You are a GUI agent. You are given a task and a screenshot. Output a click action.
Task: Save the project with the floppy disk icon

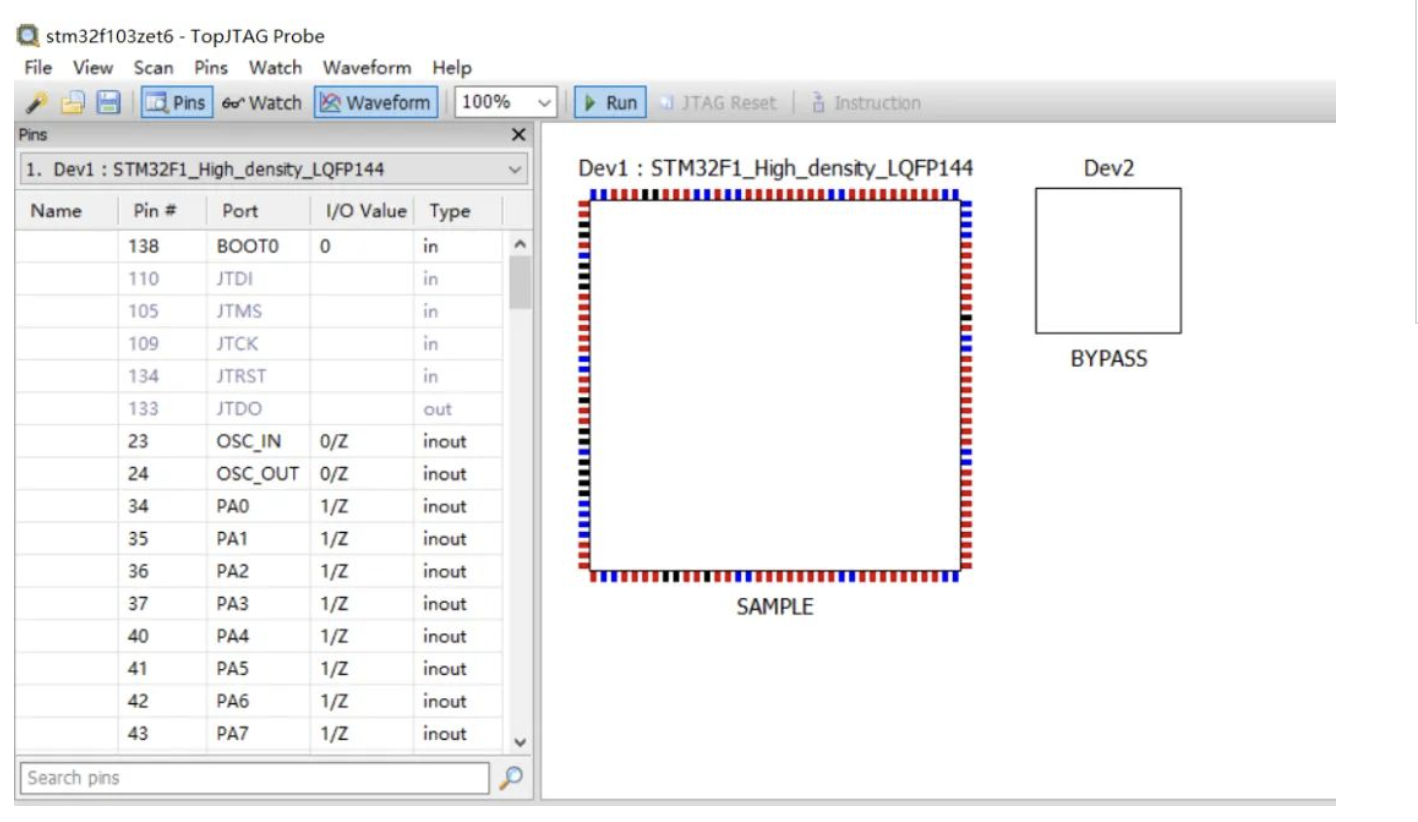point(108,102)
